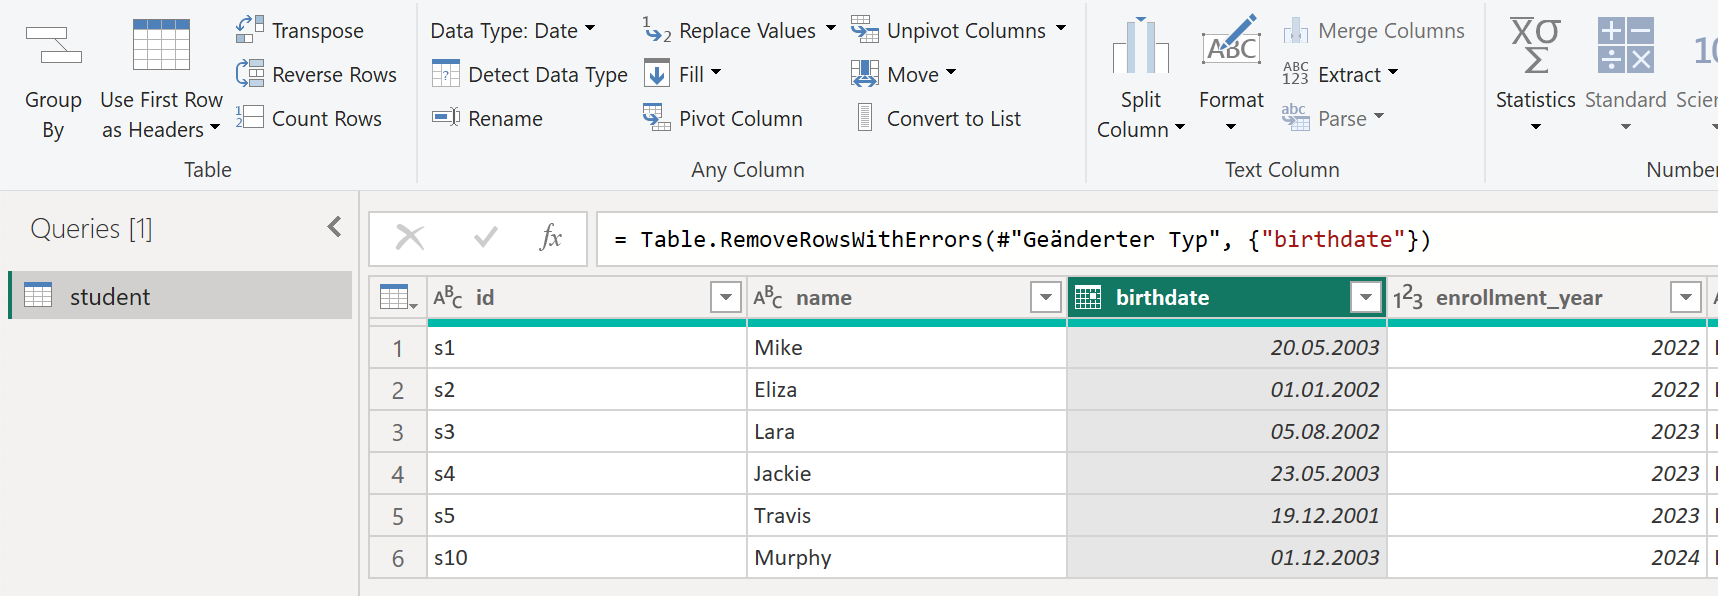Cancel formula edit with X icon
The height and width of the screenshot is (596, 1718).
click(x=410, y=238)
